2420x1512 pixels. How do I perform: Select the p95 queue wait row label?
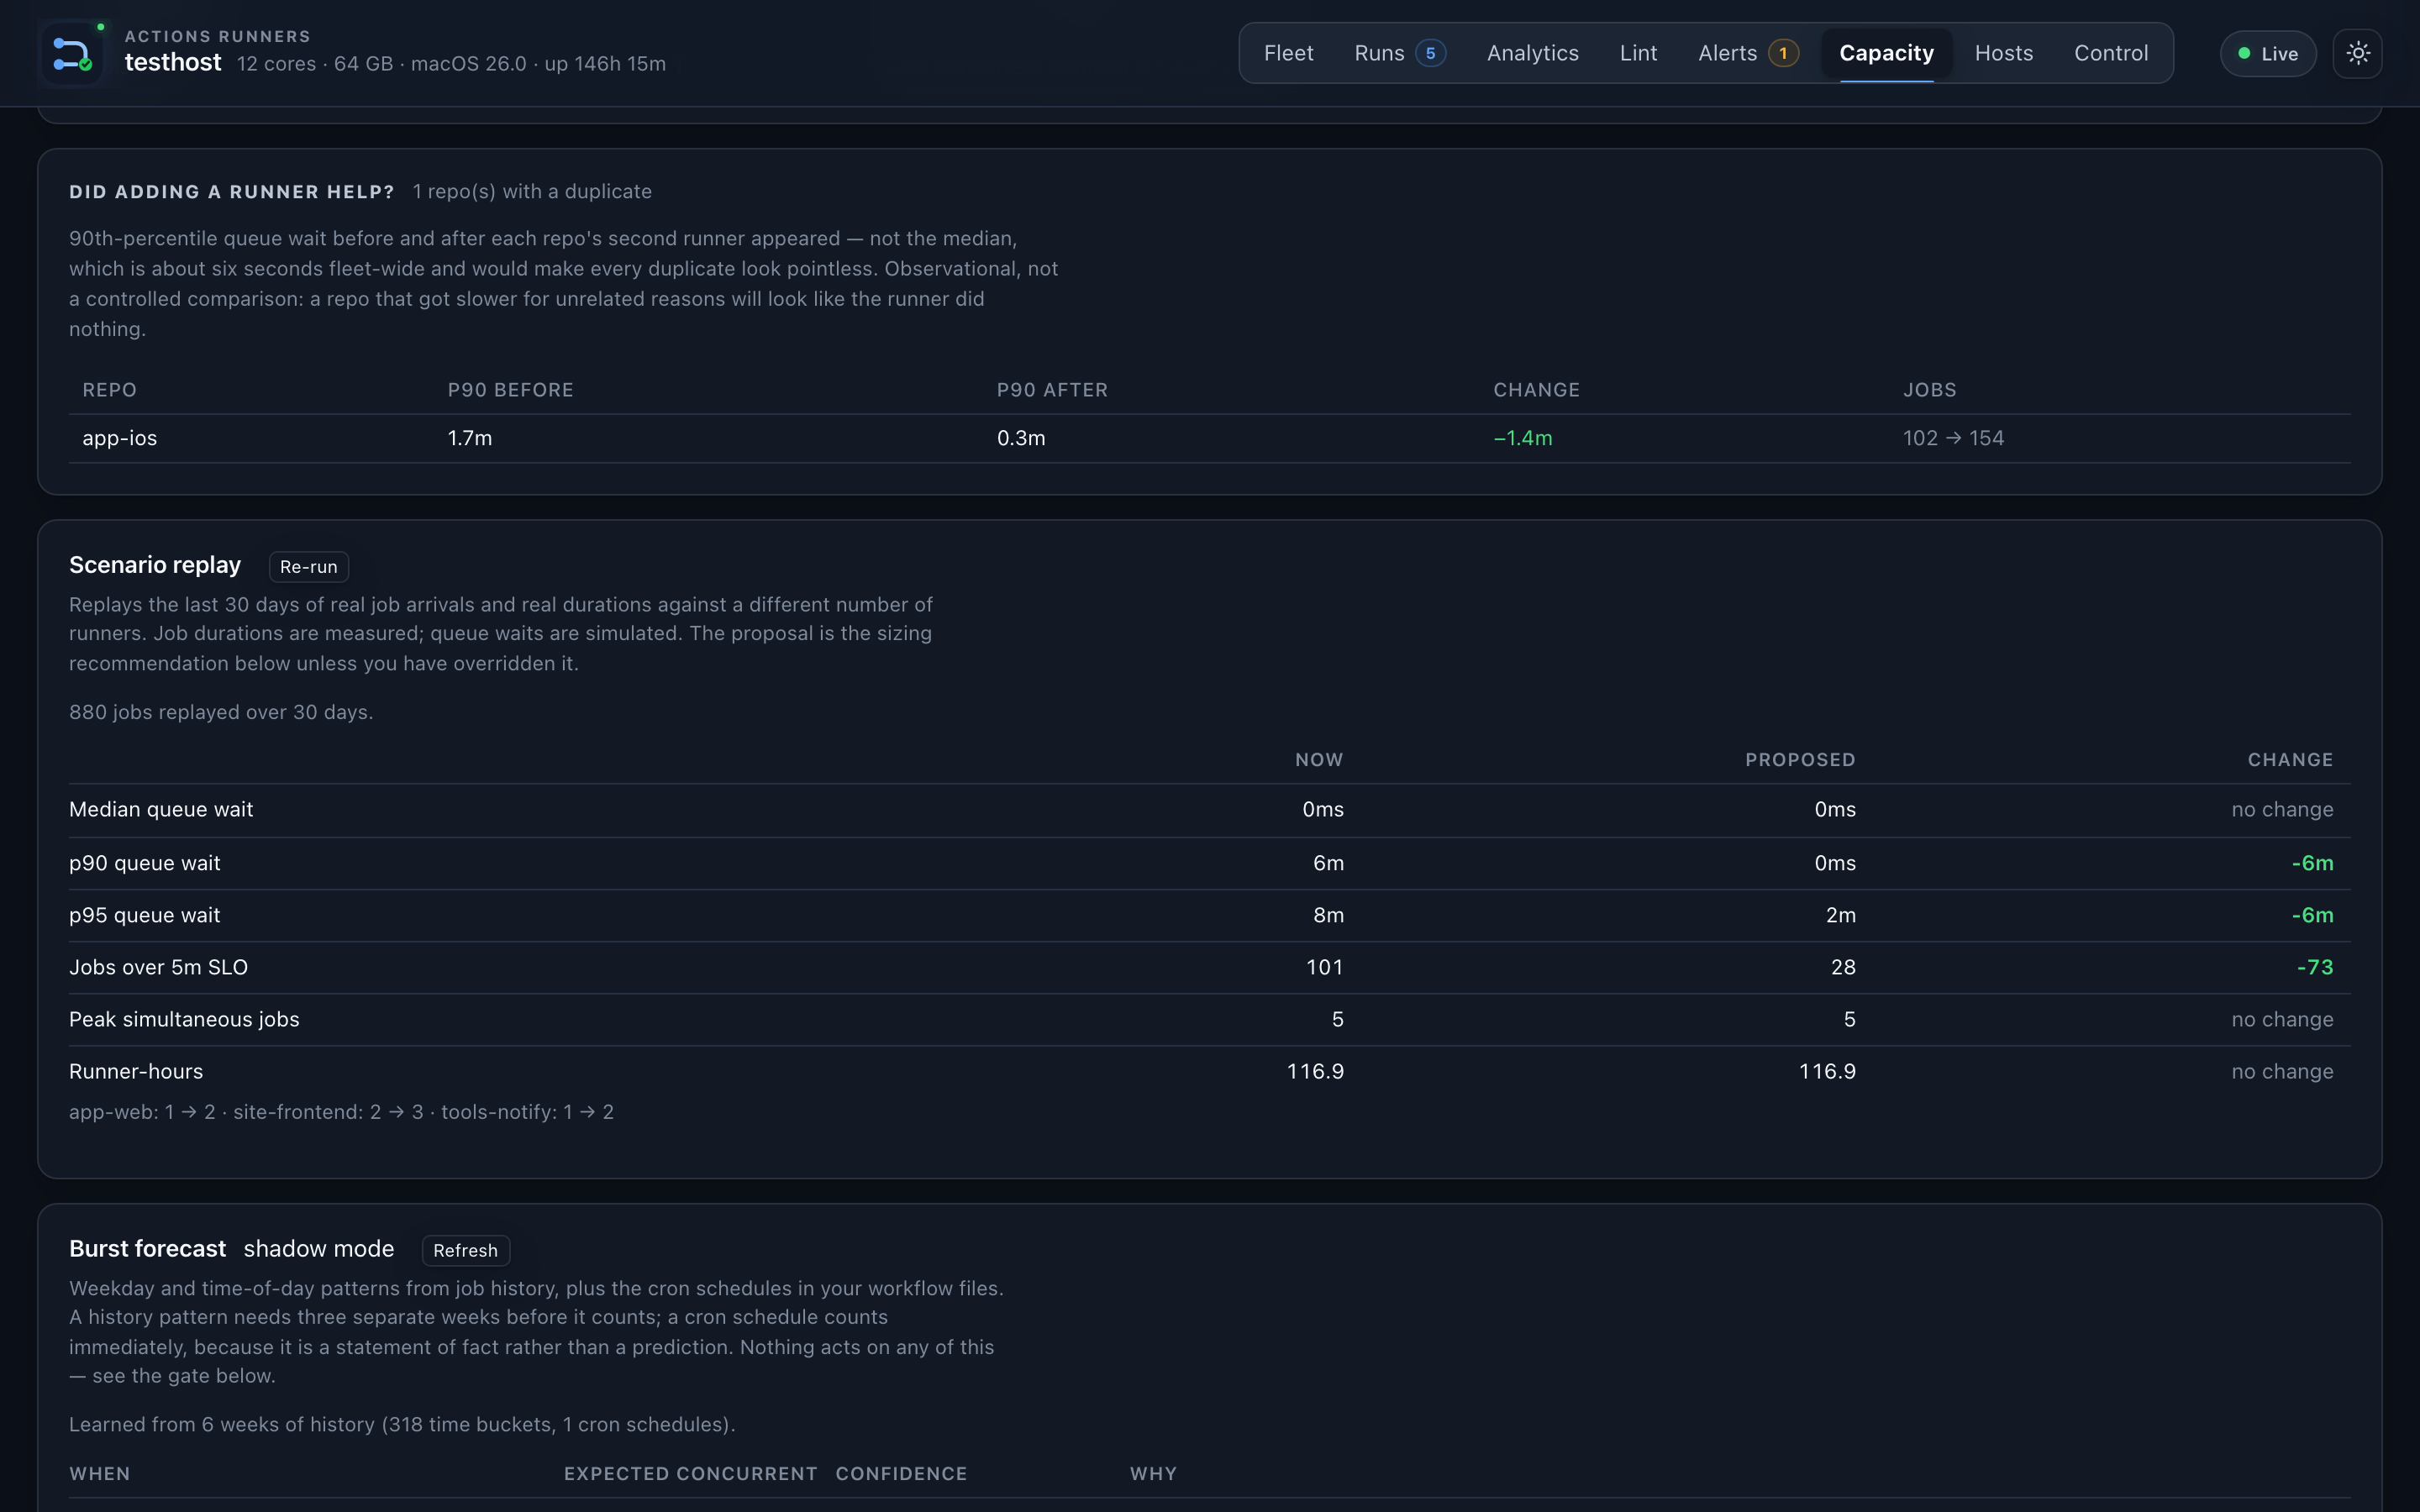145,916
